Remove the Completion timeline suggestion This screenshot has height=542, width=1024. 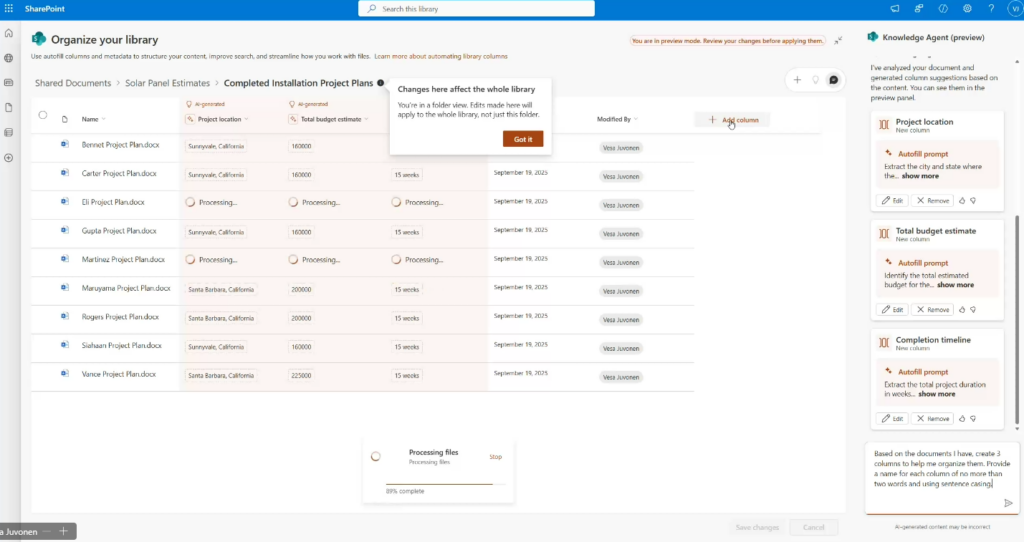[x=933, y=419]
